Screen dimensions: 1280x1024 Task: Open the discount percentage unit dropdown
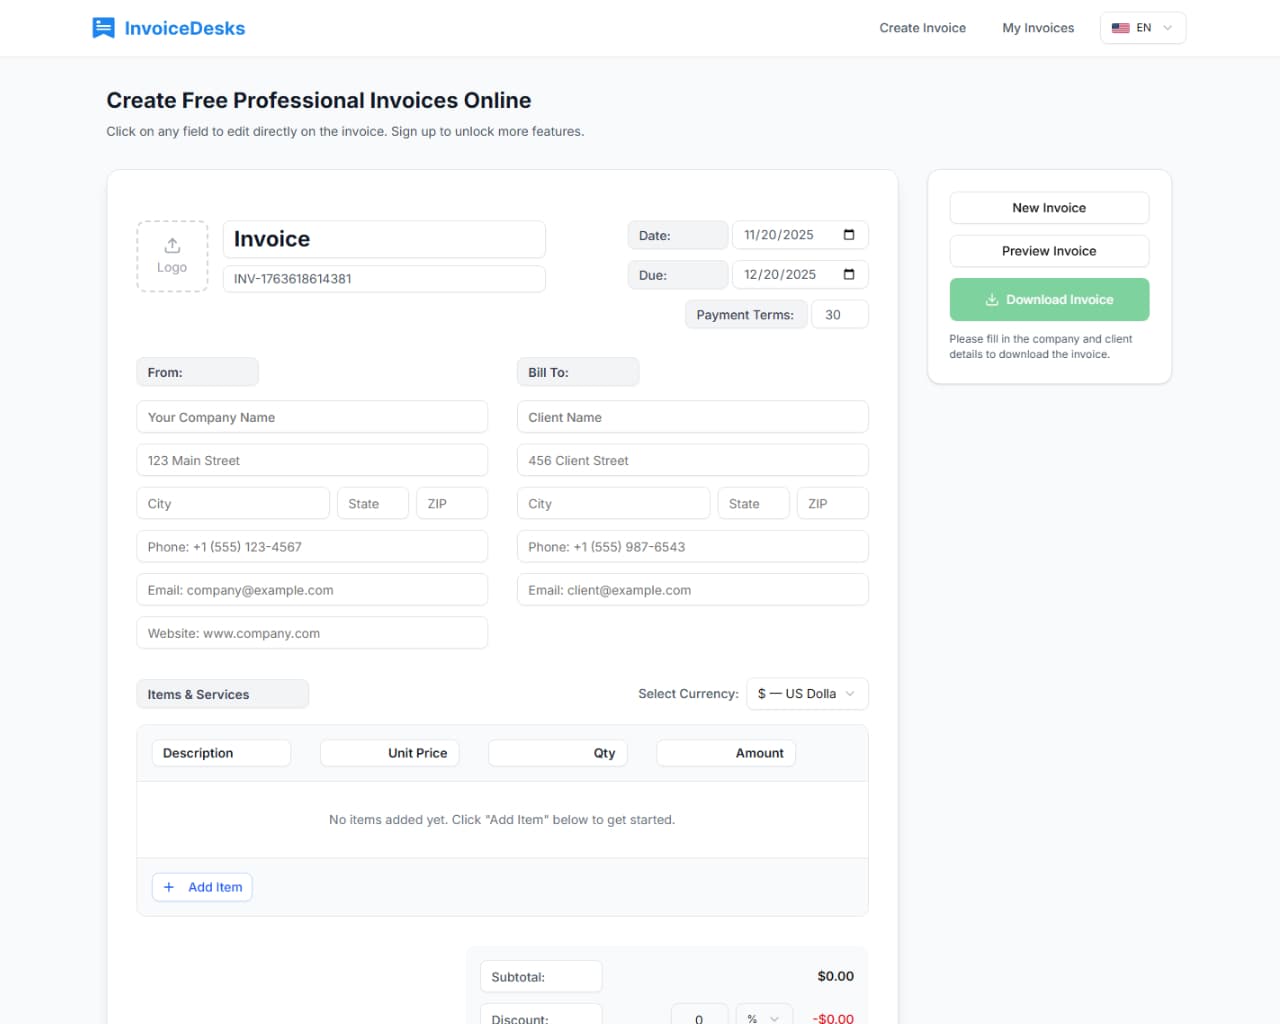pyautogui.click(x=763, y=1016)
